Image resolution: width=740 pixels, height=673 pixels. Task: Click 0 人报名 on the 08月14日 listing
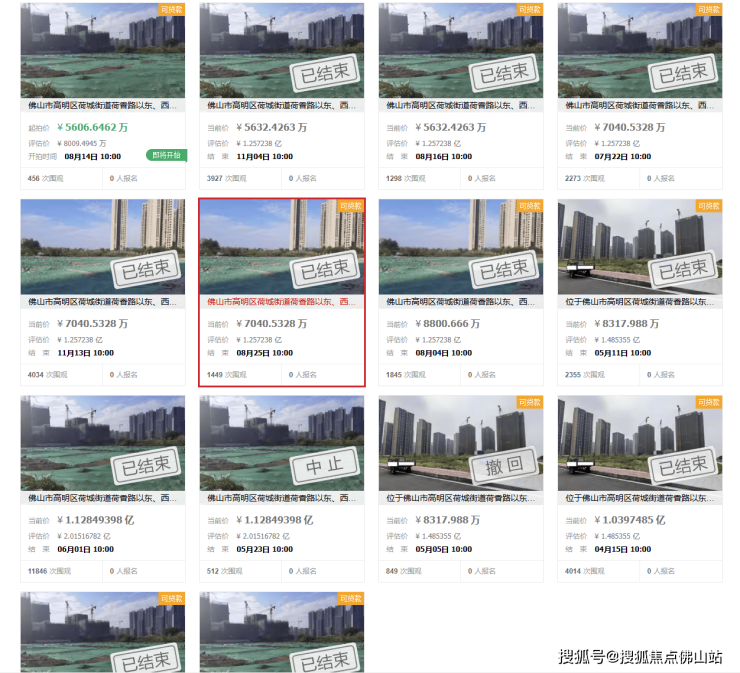tap(124, 178)
